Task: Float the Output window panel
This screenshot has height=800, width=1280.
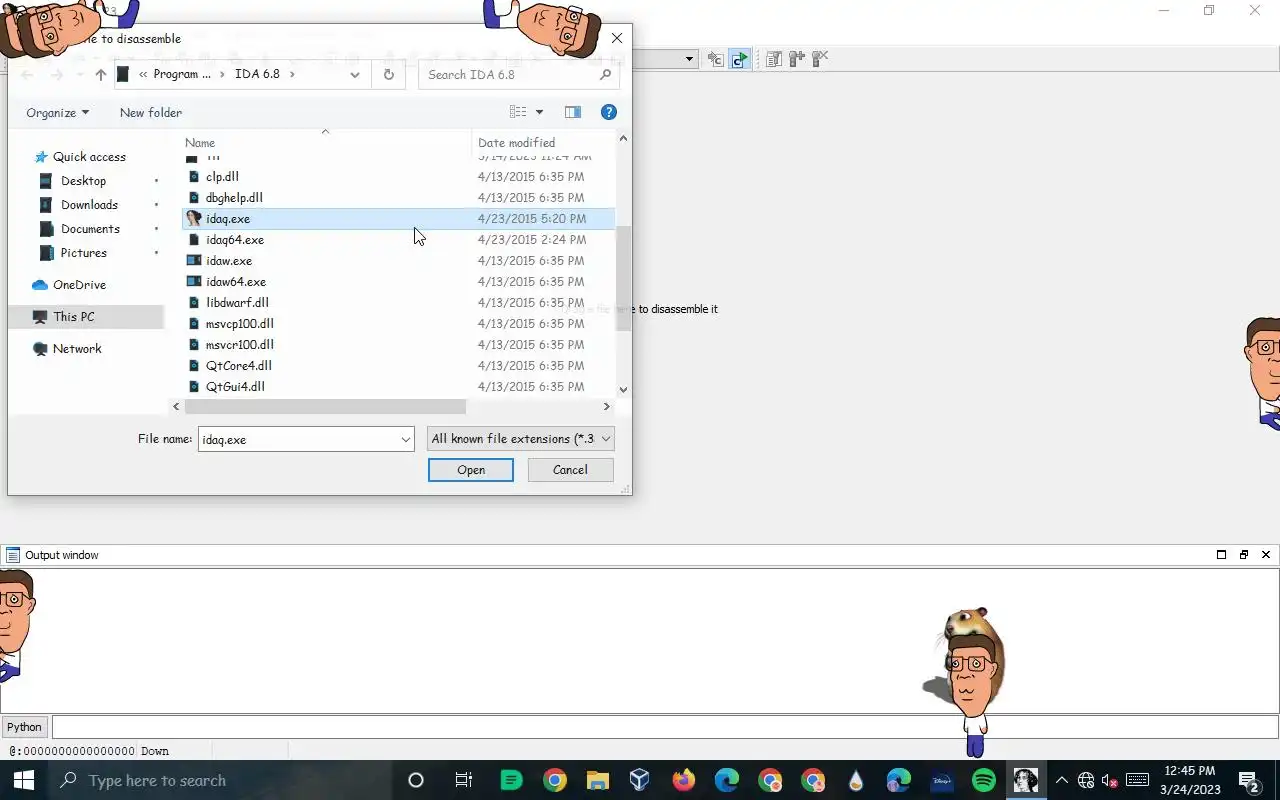Action: tap(1244, 555)
